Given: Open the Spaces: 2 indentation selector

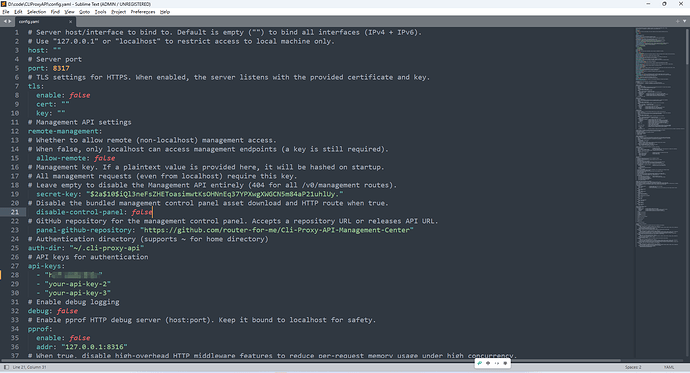Looking at the screenshot, I should click(x=633, y=367).
